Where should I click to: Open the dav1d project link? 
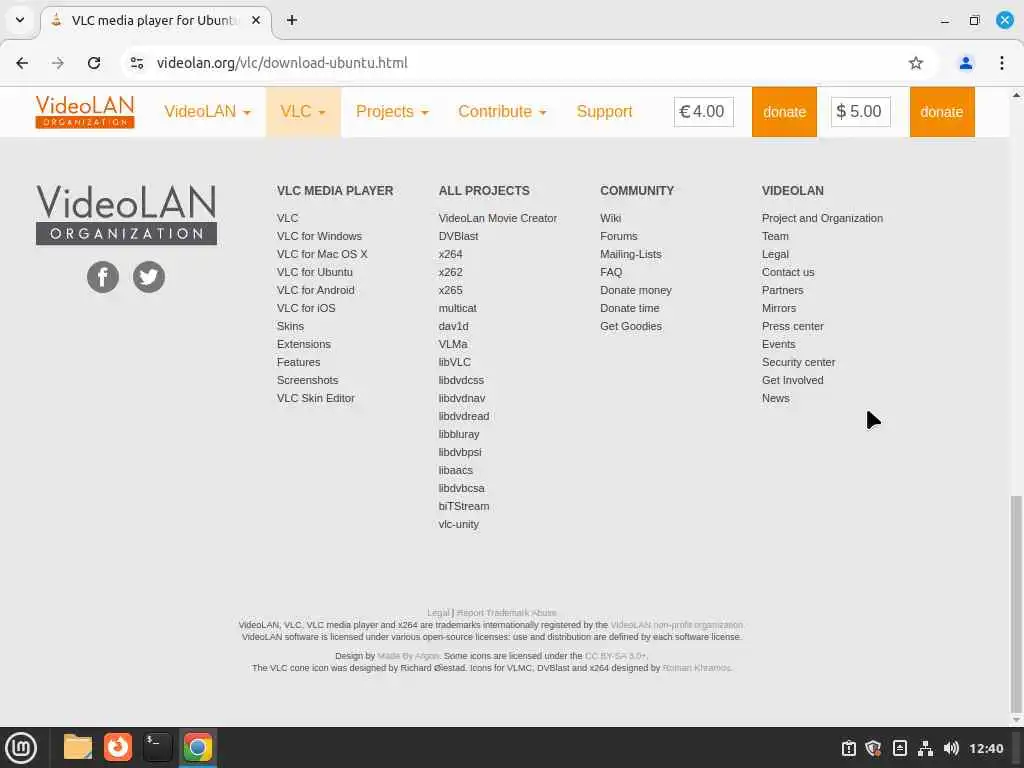click(453, 326)
